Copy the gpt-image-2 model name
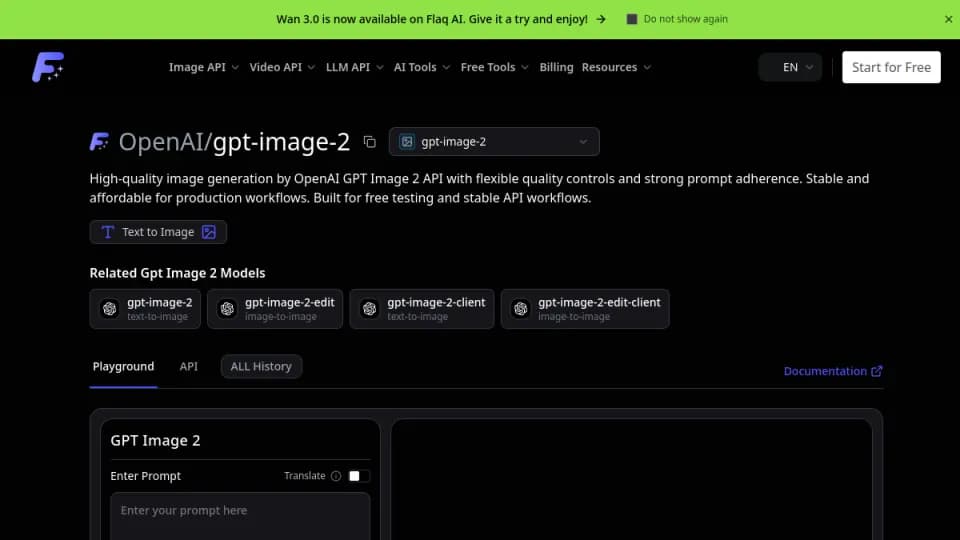This screenshot has height=540, width=960. pyautogui.click(x=369, y=142)
